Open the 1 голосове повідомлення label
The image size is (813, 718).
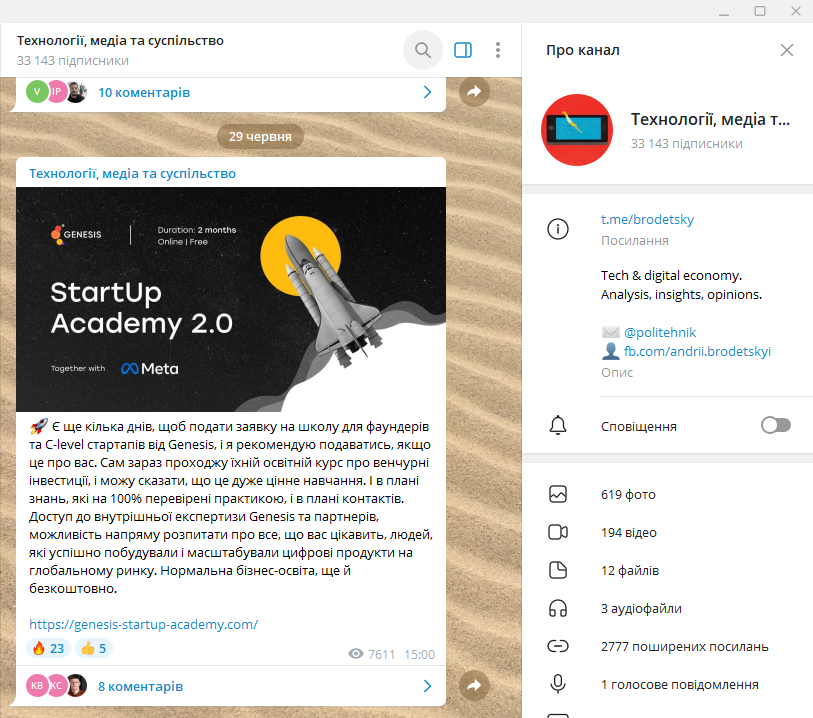pyautogui.click(x=680, y=684)
